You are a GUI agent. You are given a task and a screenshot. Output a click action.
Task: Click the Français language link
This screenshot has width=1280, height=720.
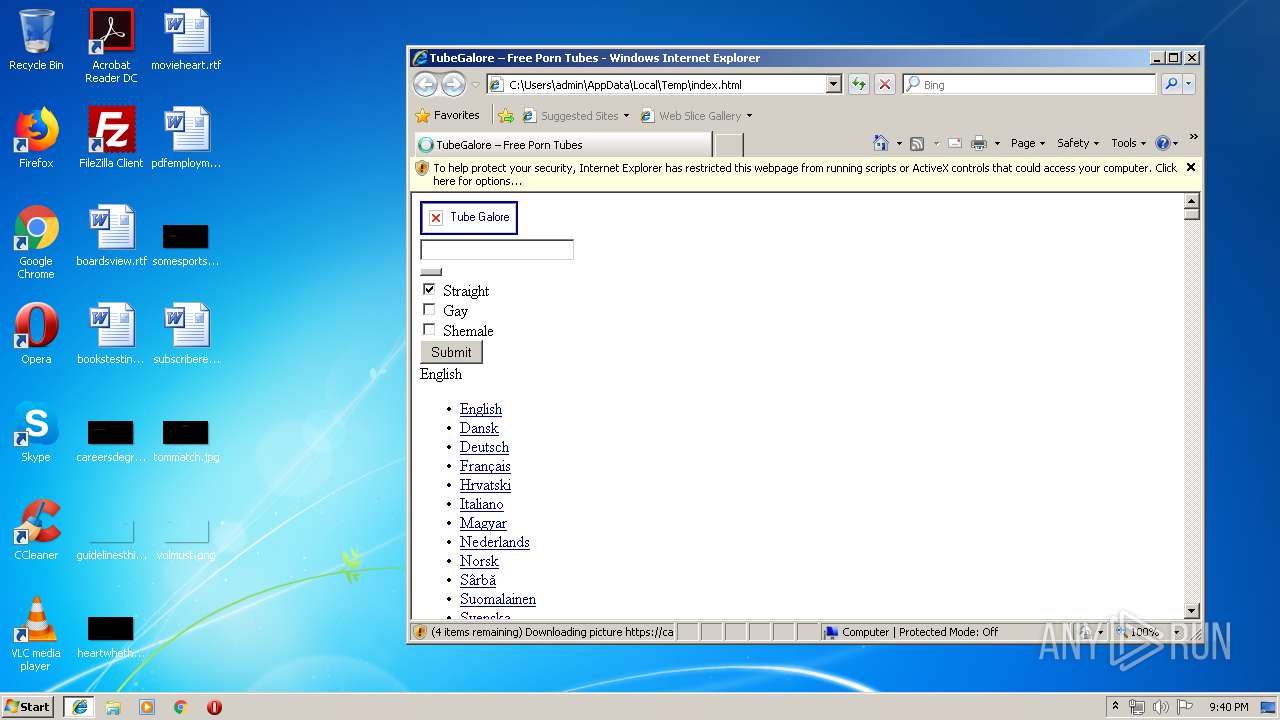(x=485, y=466)
